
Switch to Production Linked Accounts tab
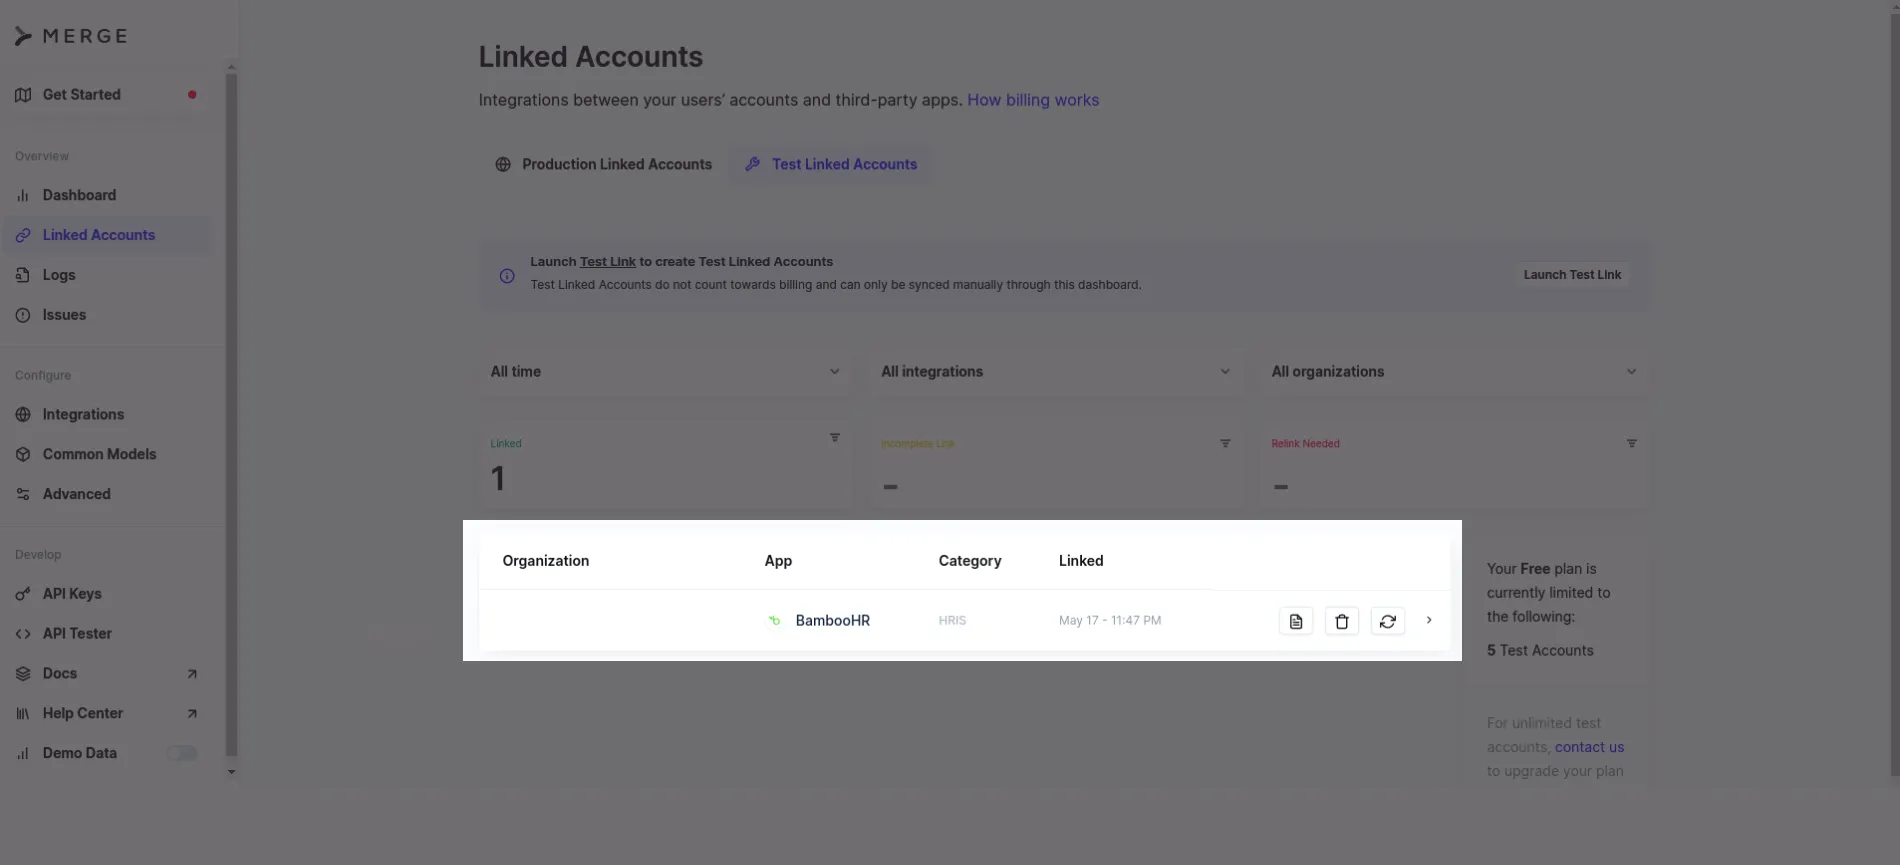[604, 164]
